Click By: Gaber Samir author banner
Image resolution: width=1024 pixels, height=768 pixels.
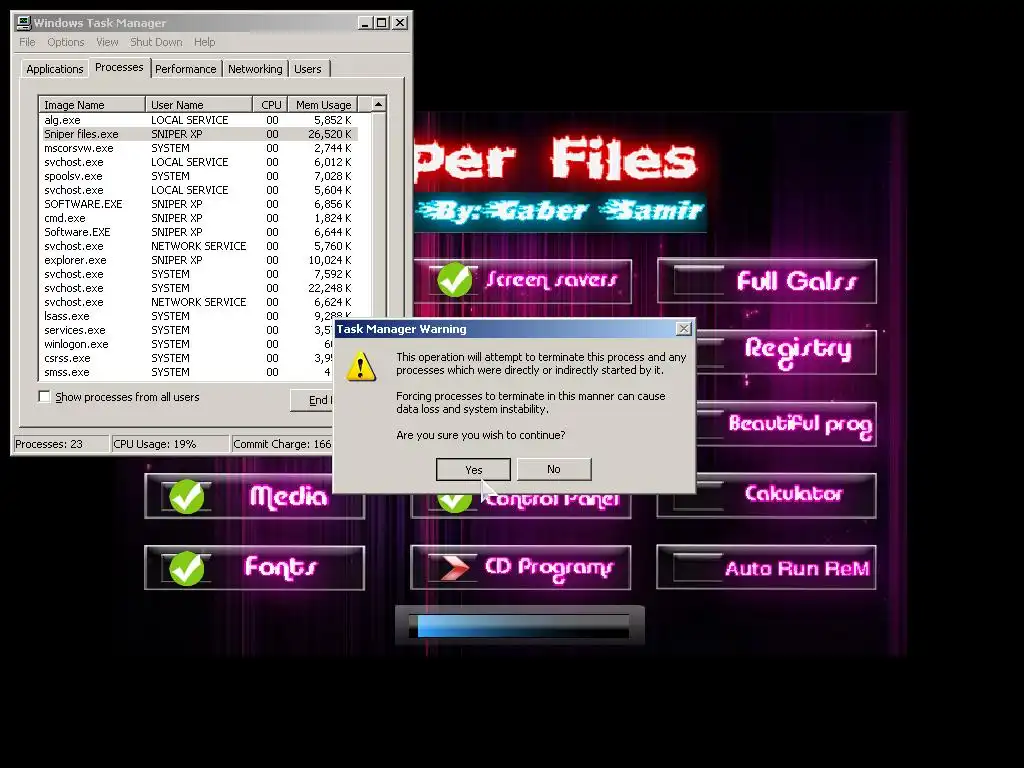[x=560, y=211]
